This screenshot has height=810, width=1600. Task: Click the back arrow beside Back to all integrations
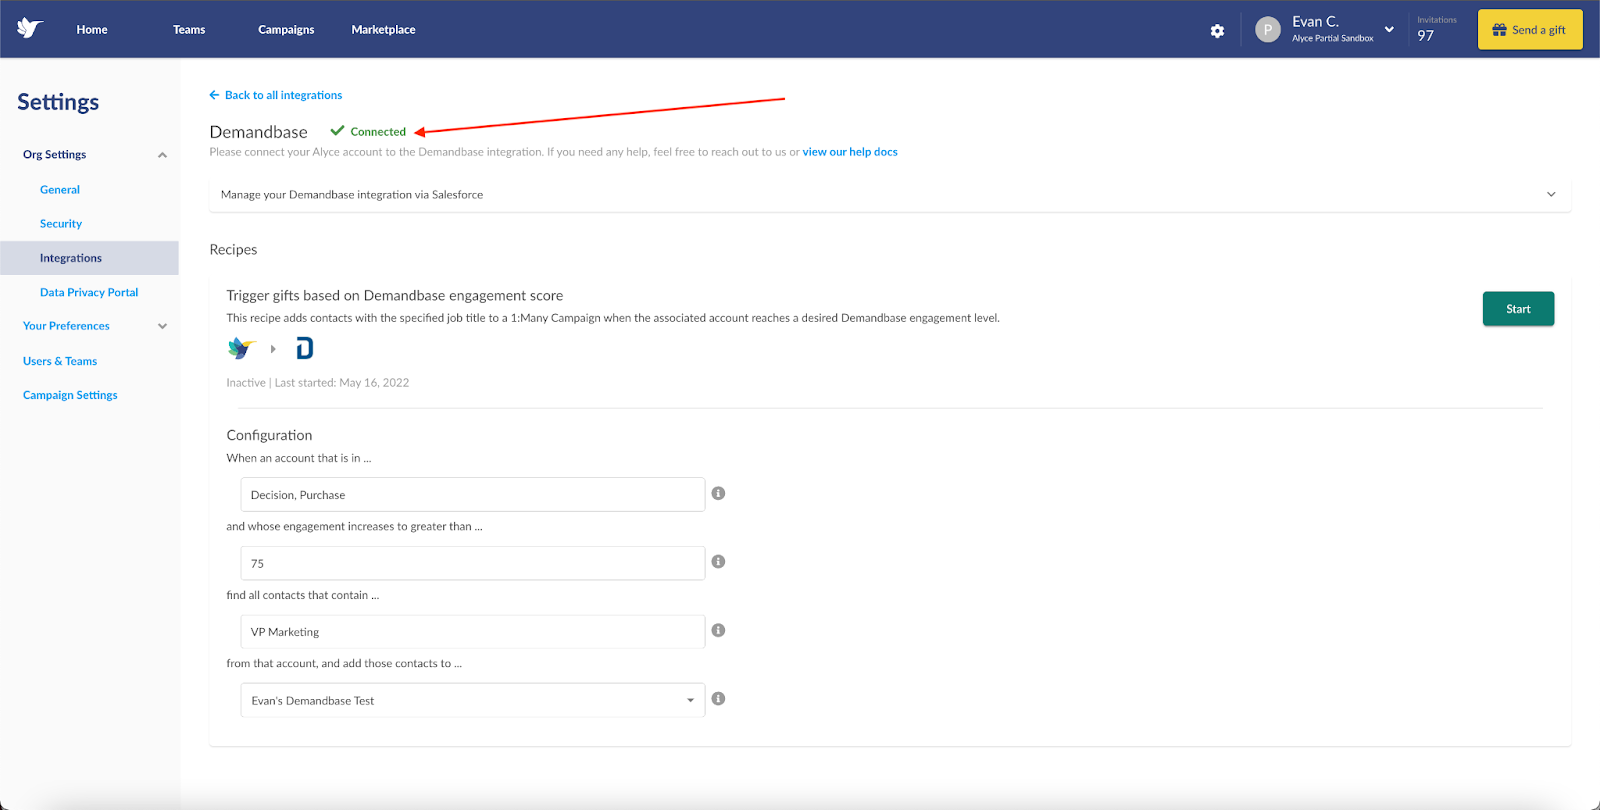coord(214,95)
